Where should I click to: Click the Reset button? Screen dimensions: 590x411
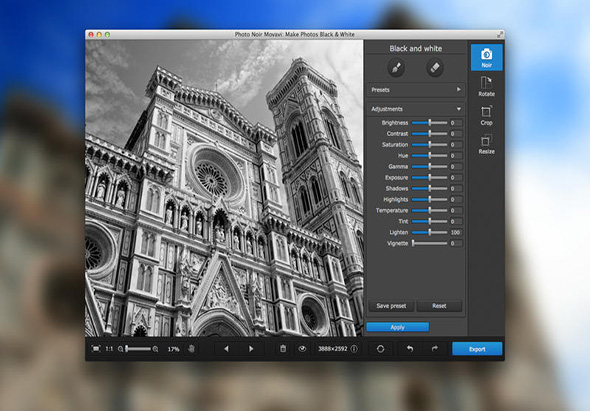click(439, 306)
